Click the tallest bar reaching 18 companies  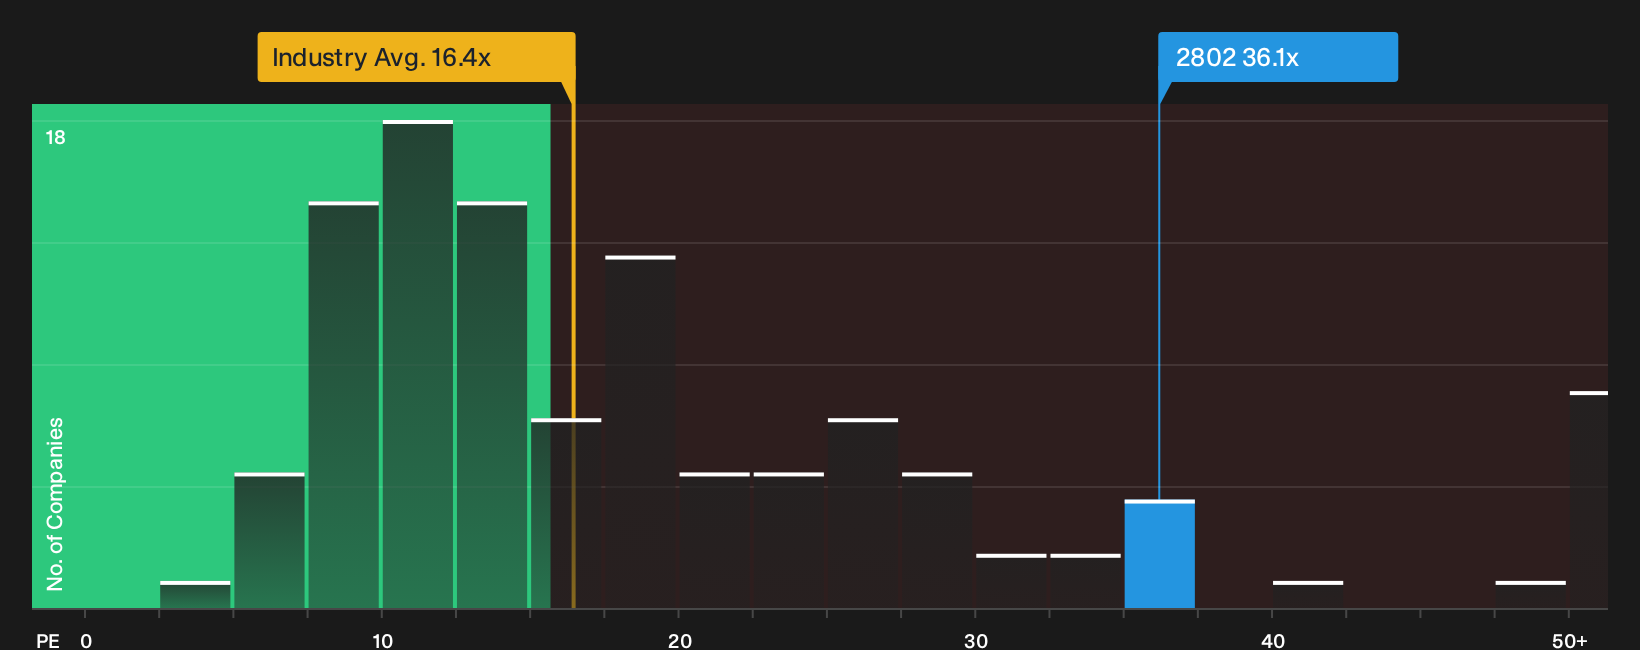pyautogui.click(x=418, y=364)
